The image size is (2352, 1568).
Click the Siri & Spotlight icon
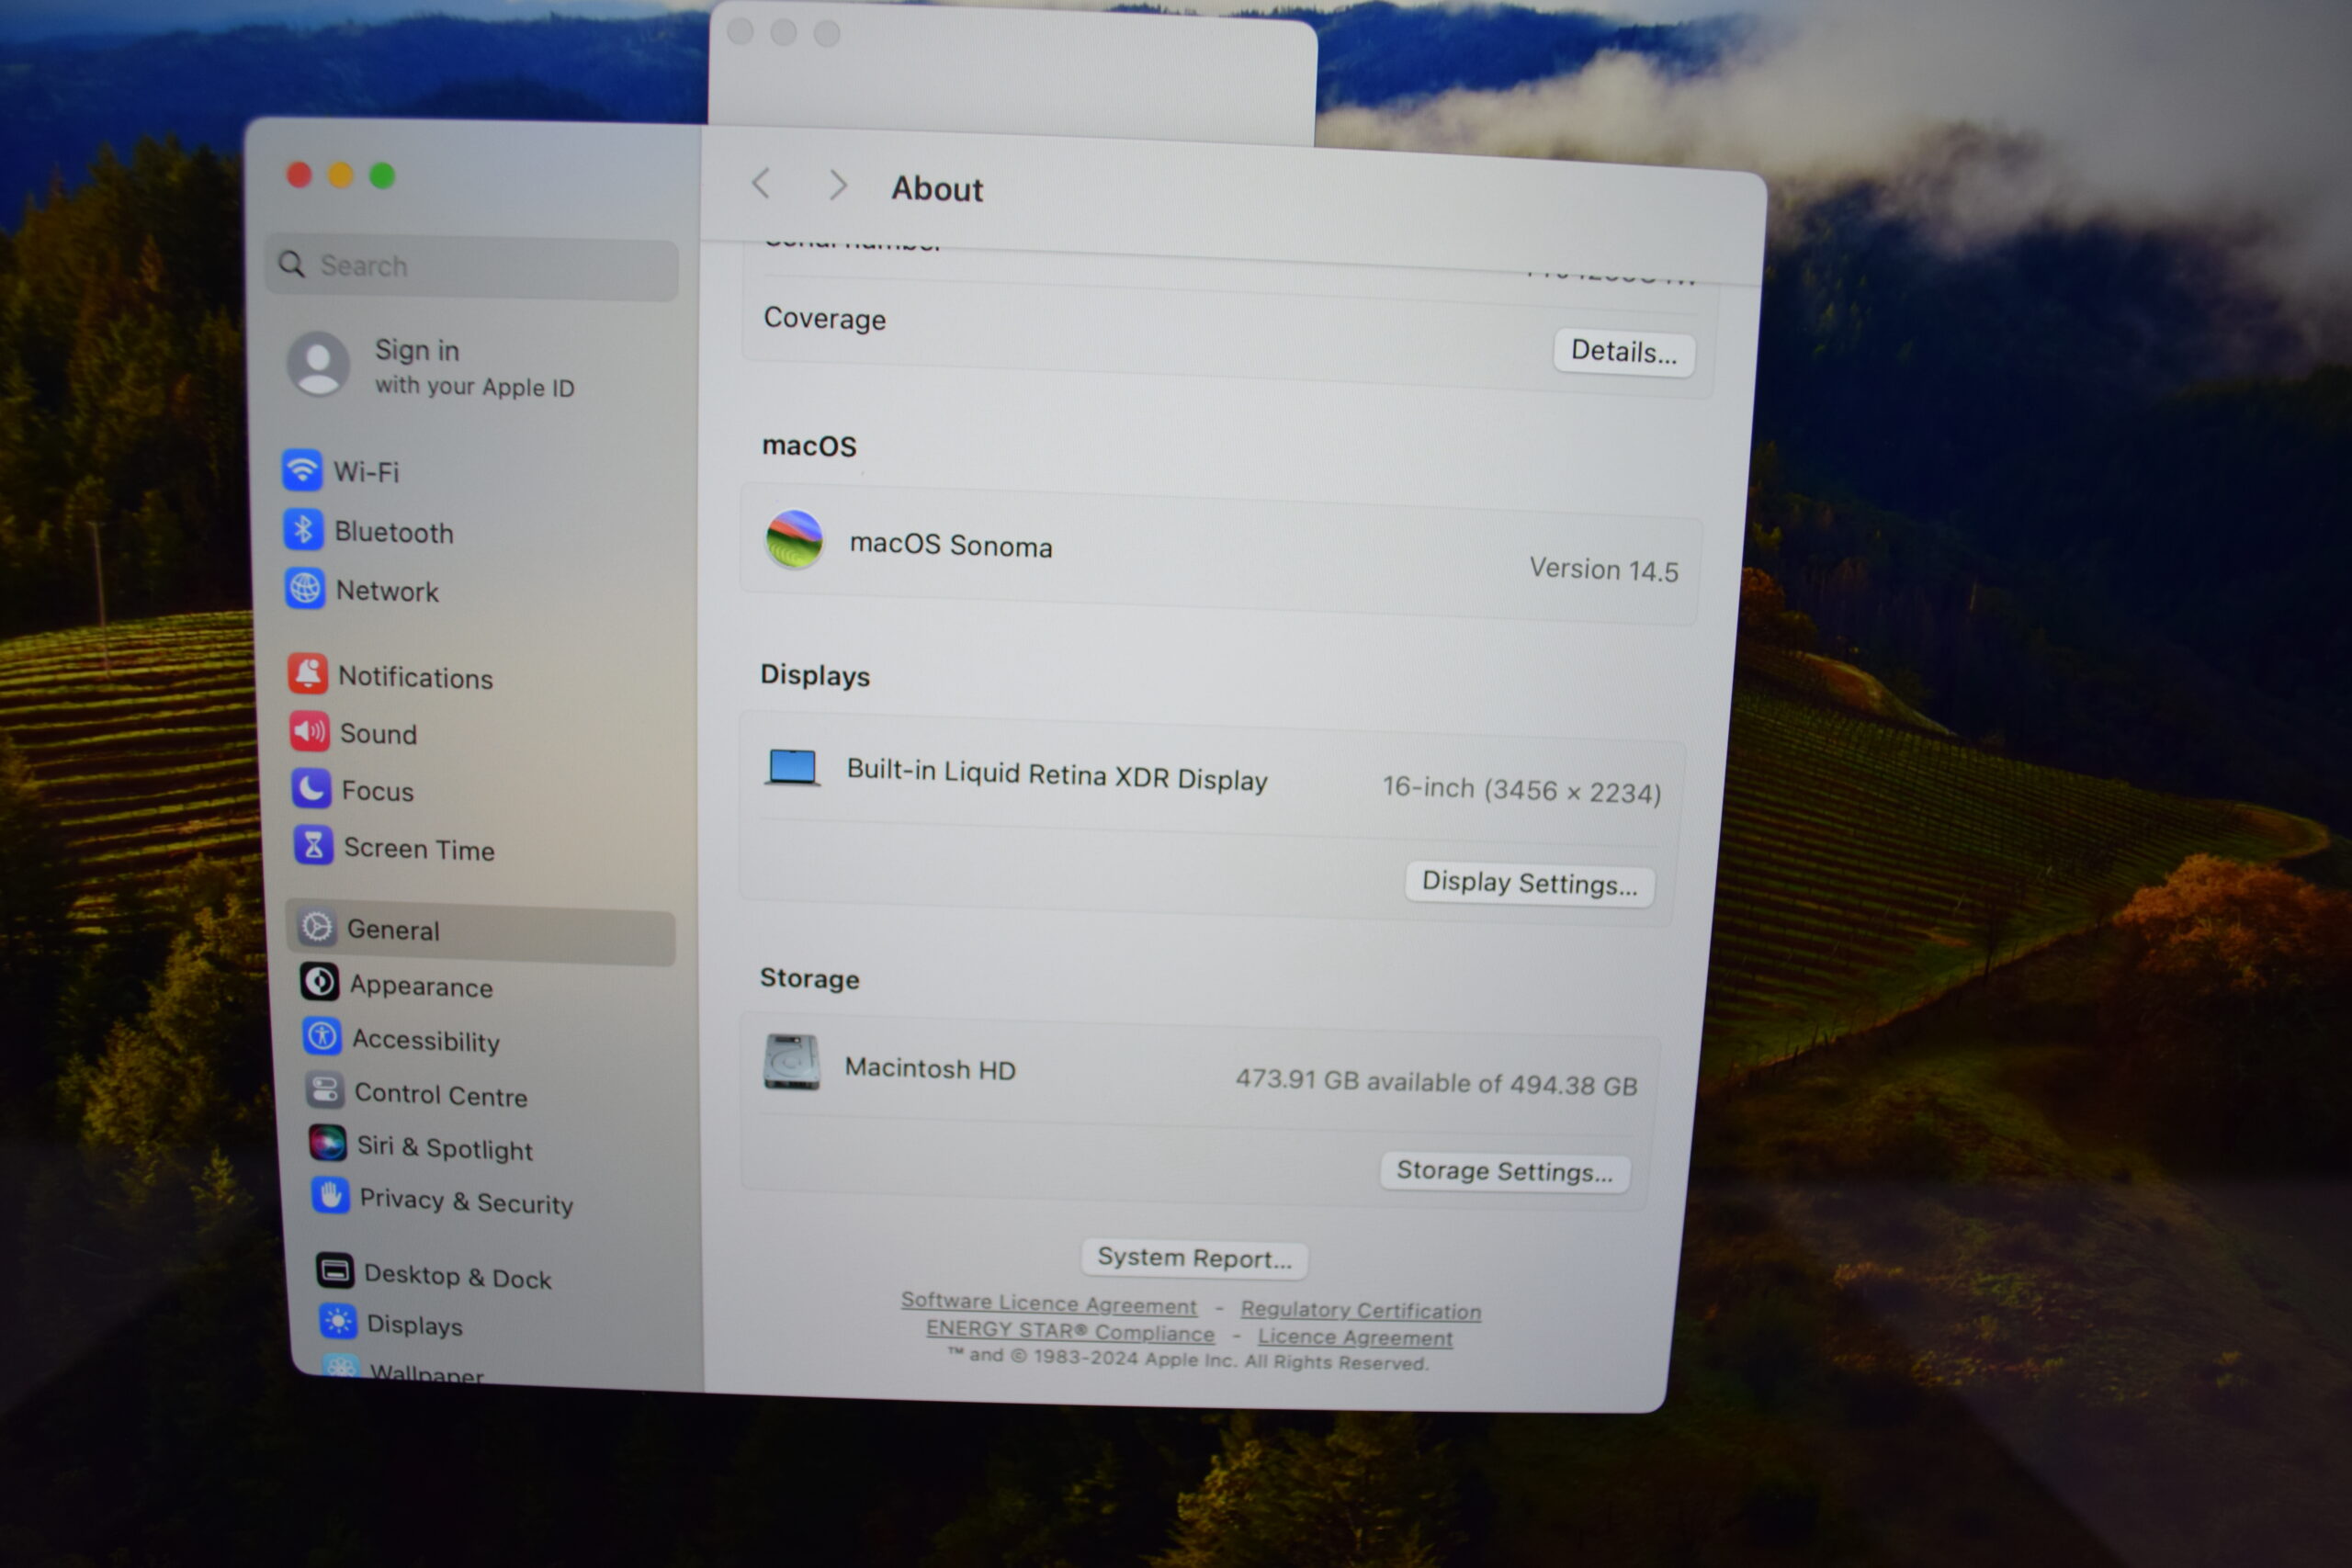pos(328,1143)
